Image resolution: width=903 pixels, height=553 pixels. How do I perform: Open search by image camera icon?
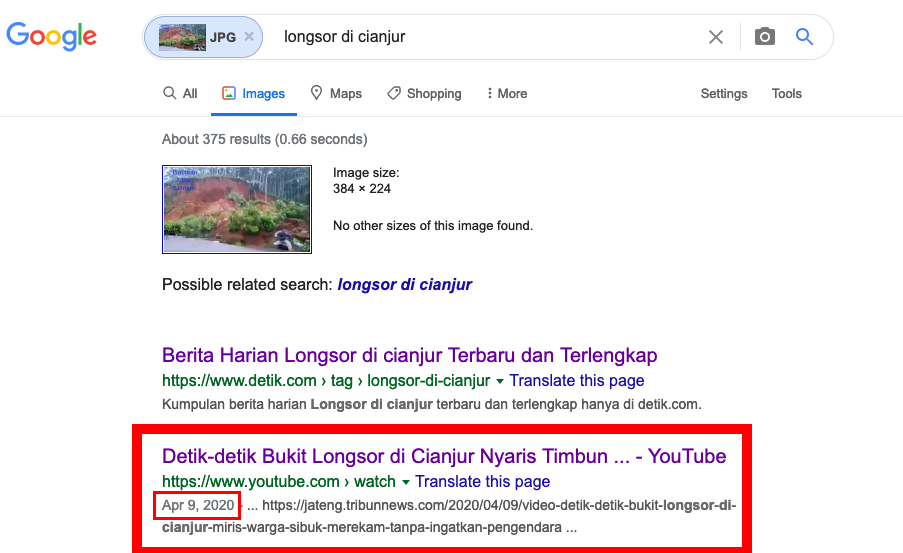tap(764, 36)
